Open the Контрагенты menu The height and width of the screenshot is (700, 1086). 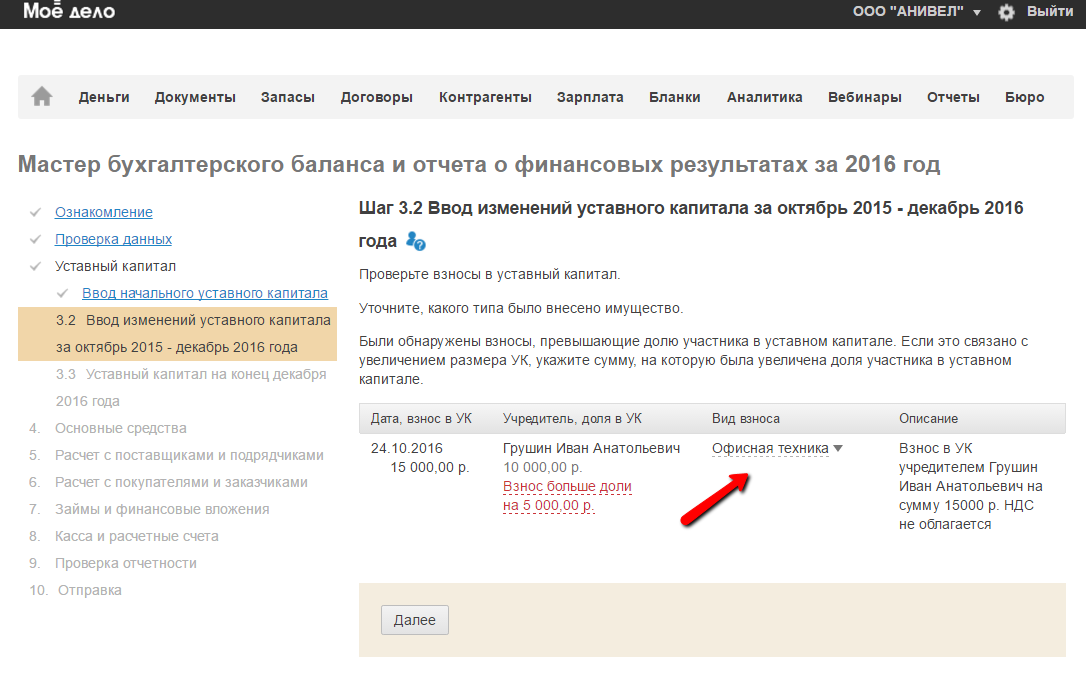click(x=485, y=97)
